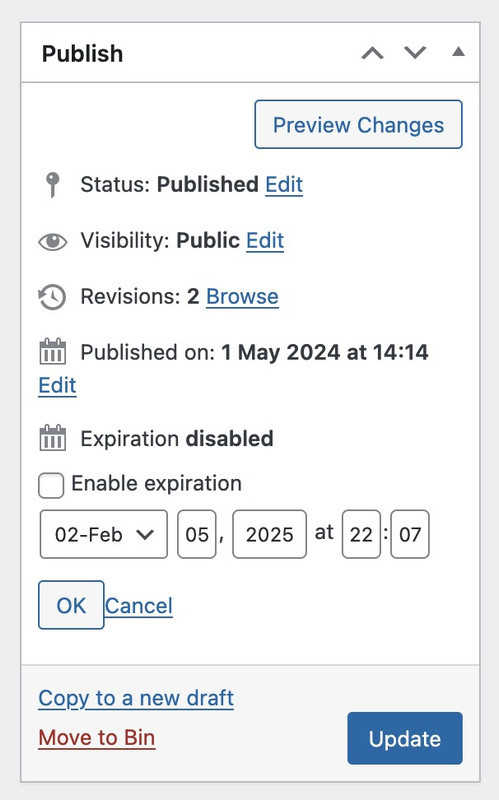Image resolution: width=499 pixels, height=800 pixels.
Task: Click the Preview Changes button
Action: point(359,124)
